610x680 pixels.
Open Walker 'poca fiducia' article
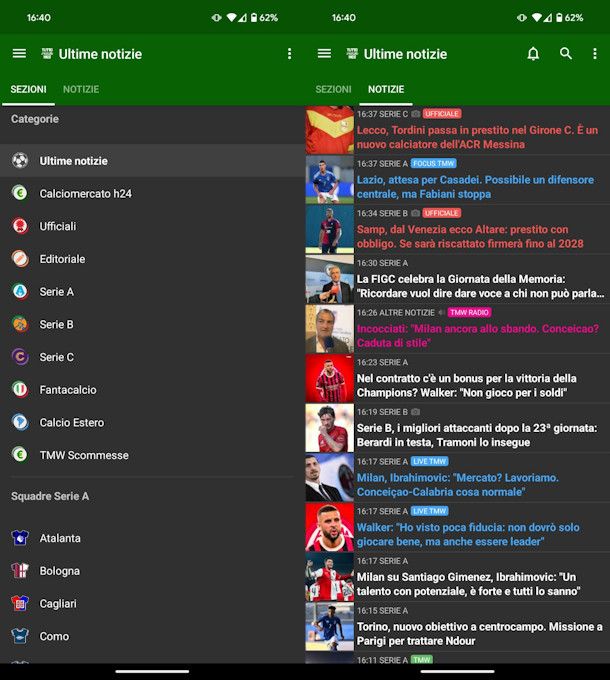click(457, 527)
